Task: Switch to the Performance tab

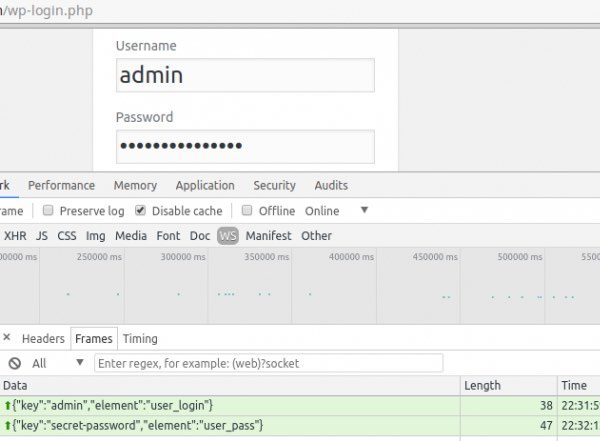Action: 61,185
